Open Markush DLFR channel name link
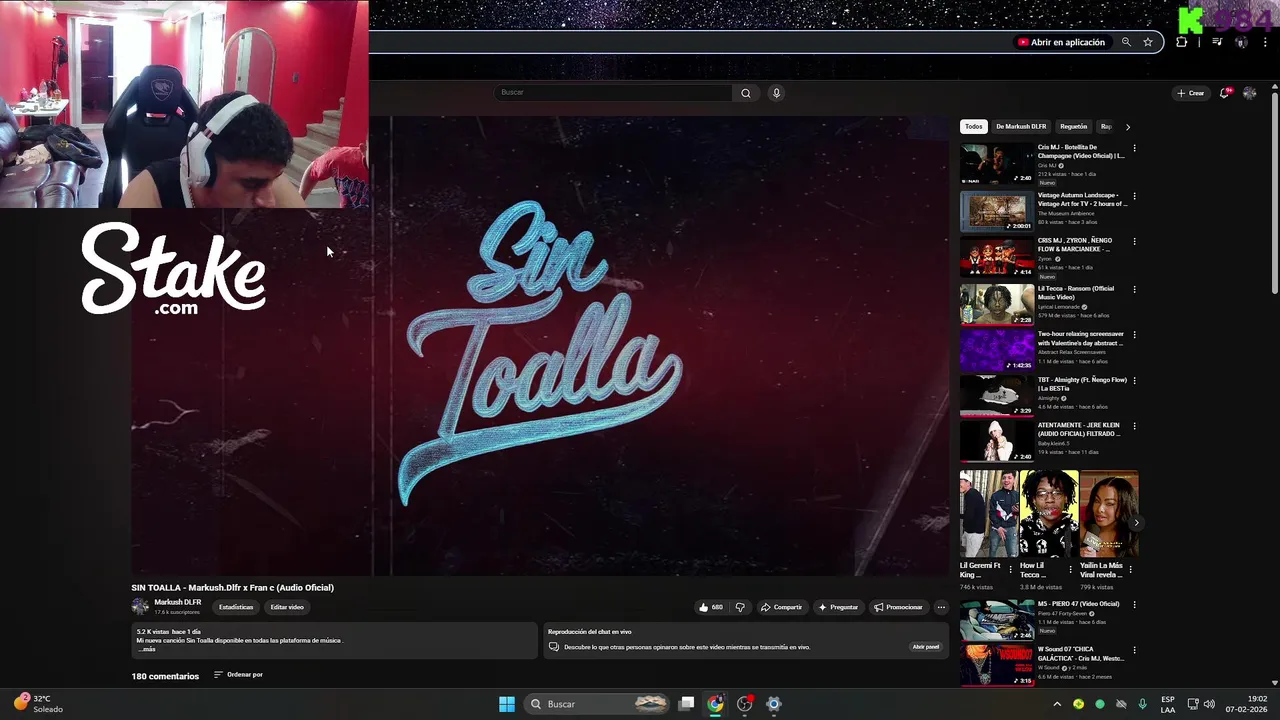 point(178,602)
